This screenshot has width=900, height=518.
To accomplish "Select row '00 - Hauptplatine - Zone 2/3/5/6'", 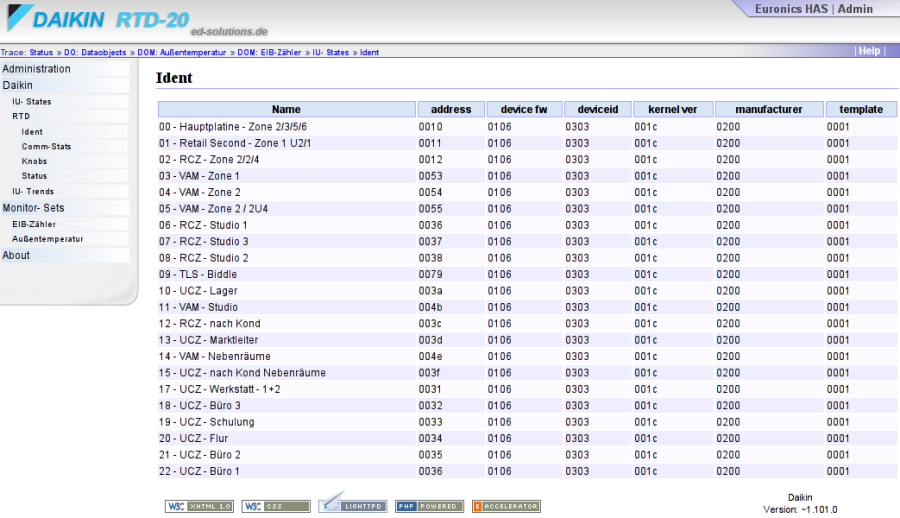I will (527, 126).
